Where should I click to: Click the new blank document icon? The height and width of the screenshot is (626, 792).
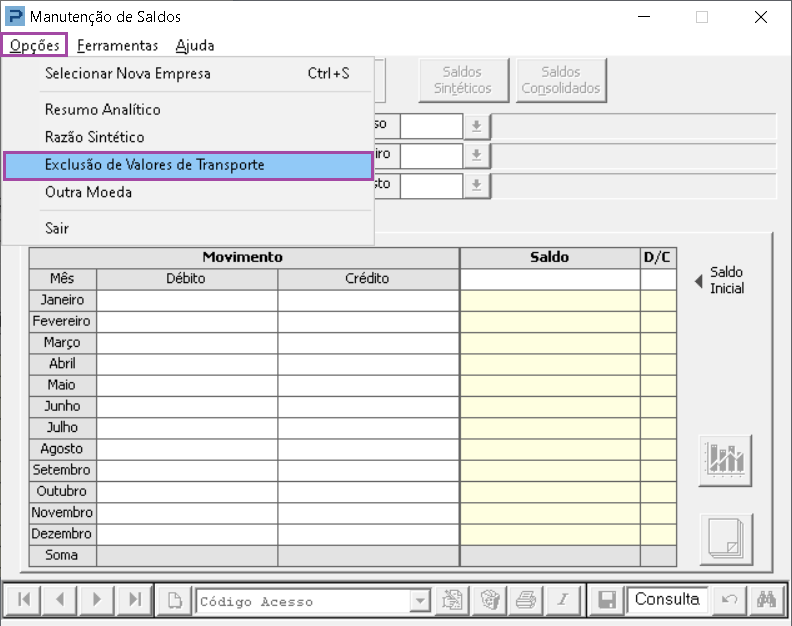tap(175, 600)
